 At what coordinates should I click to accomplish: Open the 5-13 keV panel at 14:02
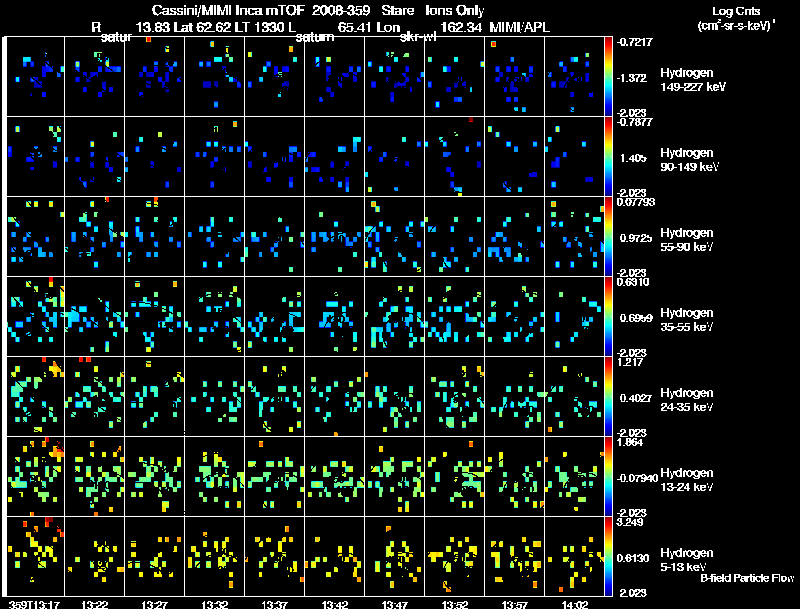(x=574, y=556)
